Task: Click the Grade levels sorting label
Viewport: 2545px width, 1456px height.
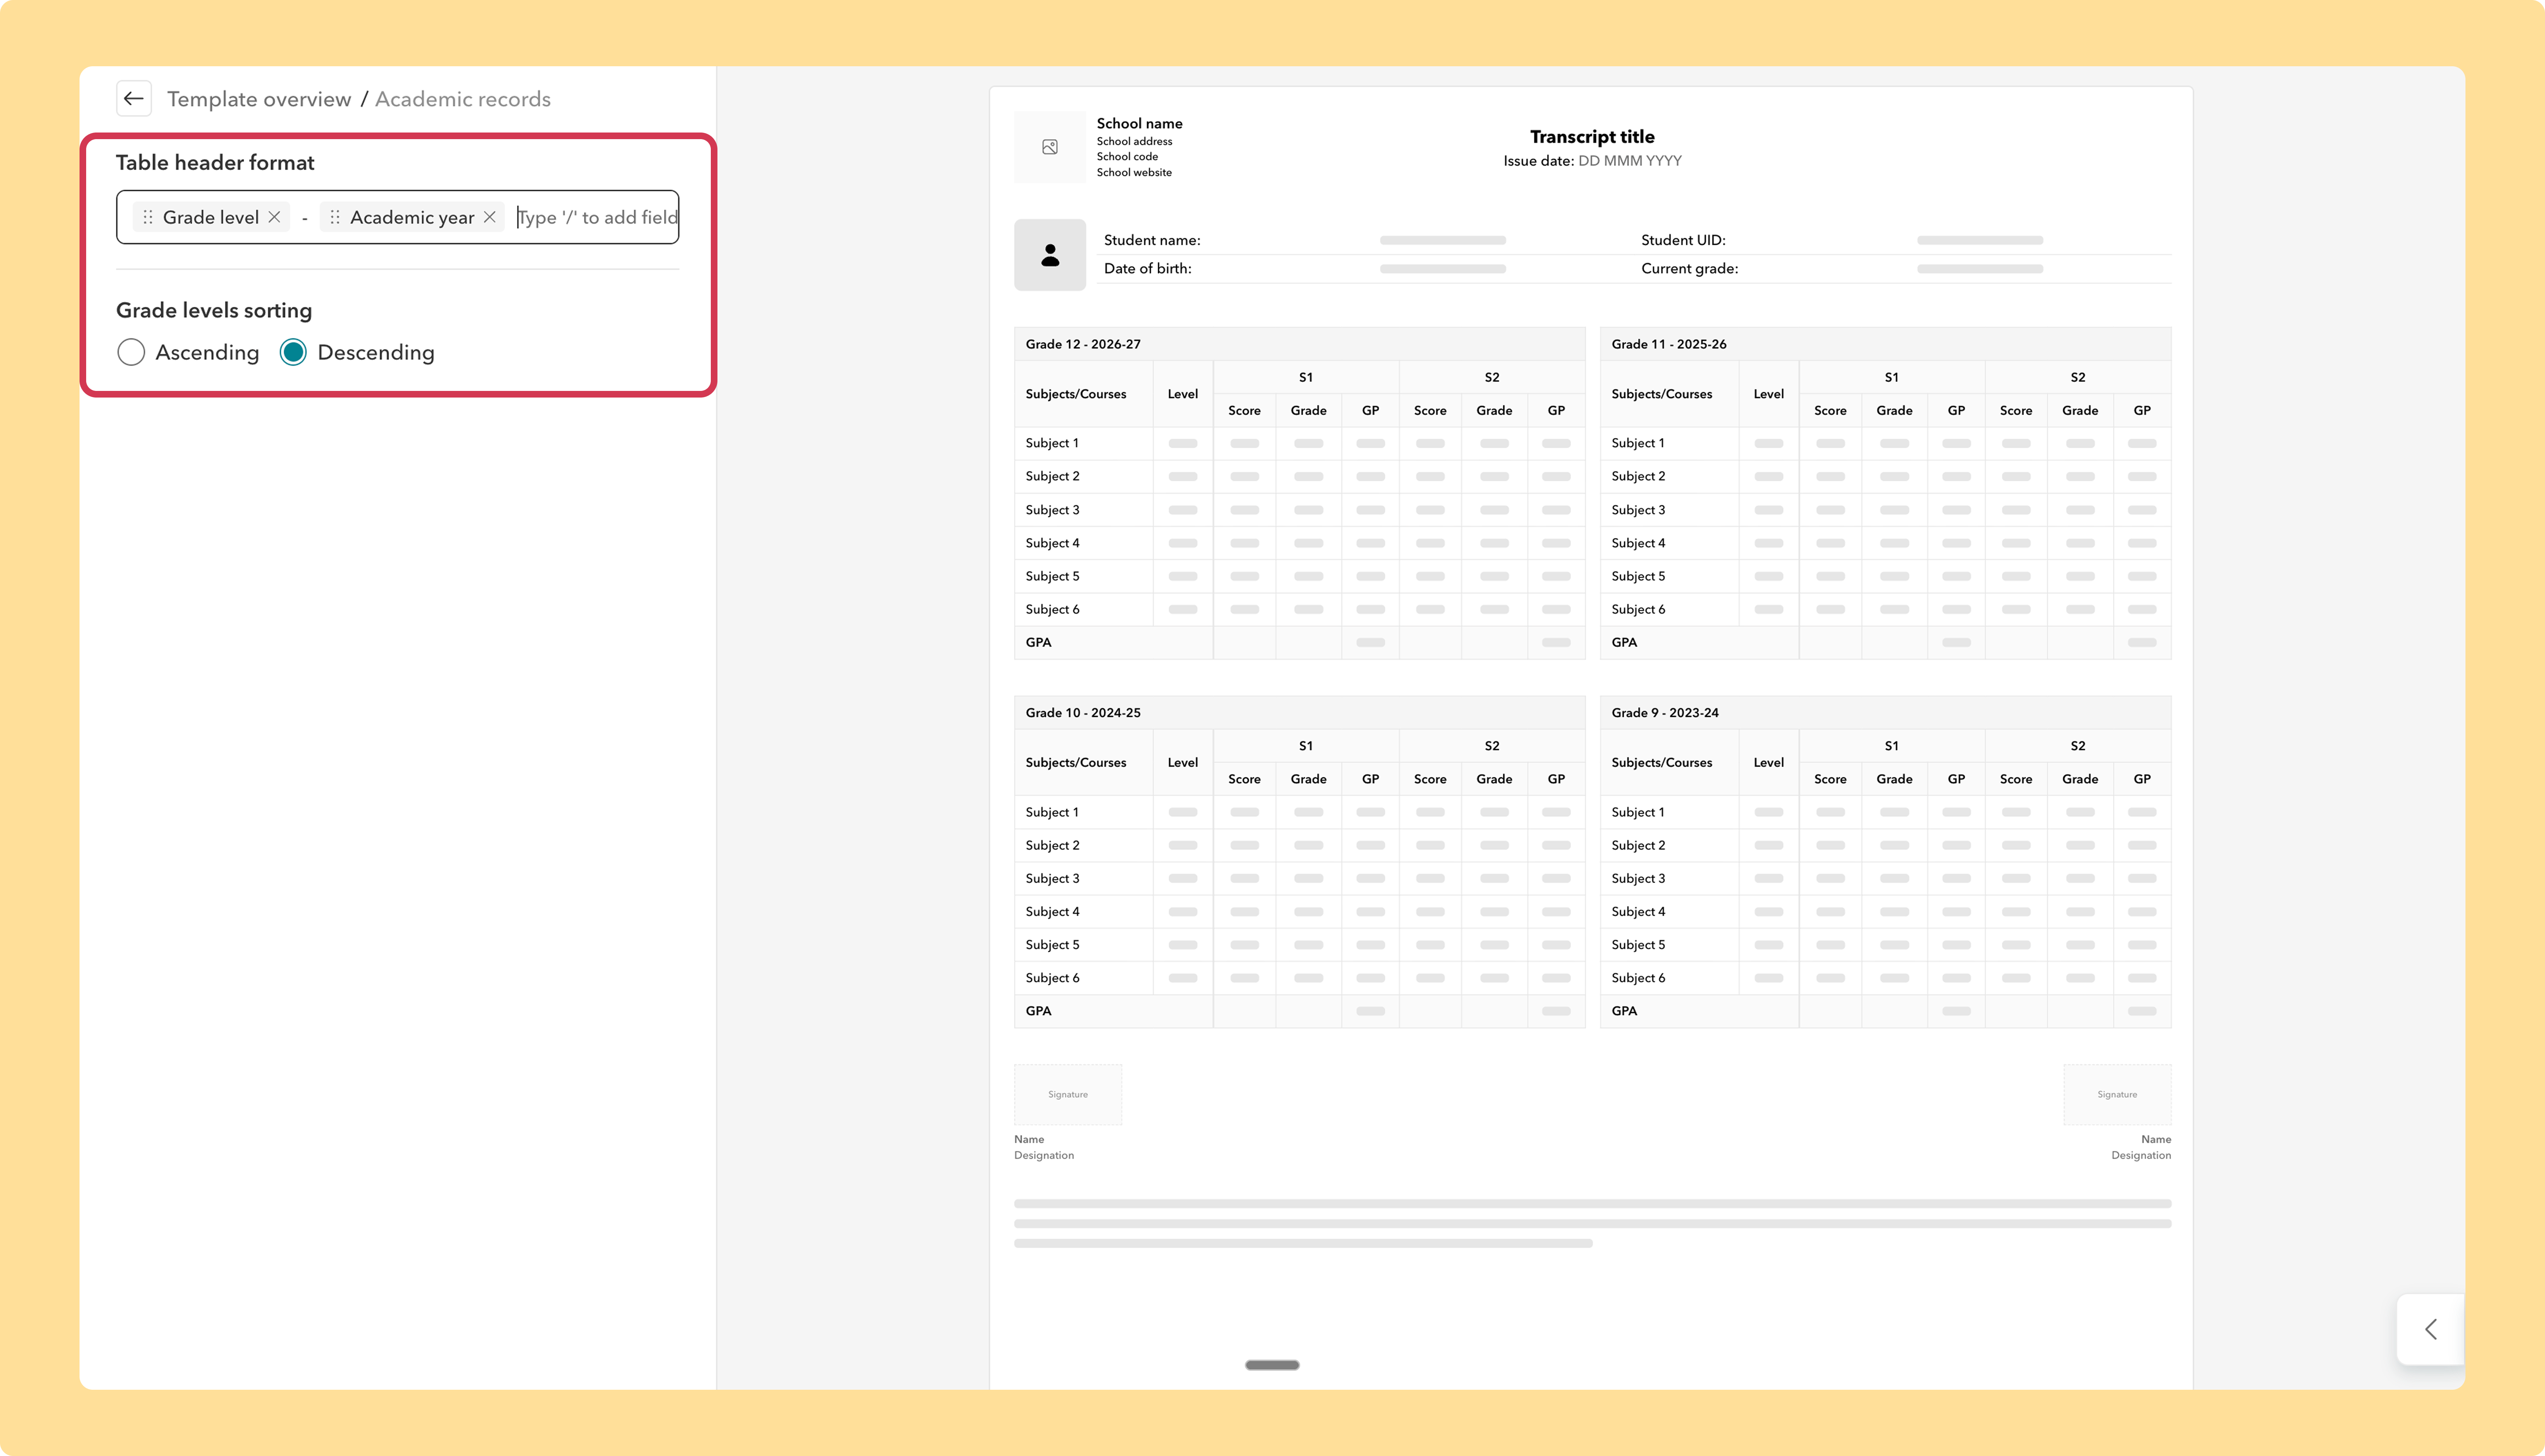Action: click(214, 310)
